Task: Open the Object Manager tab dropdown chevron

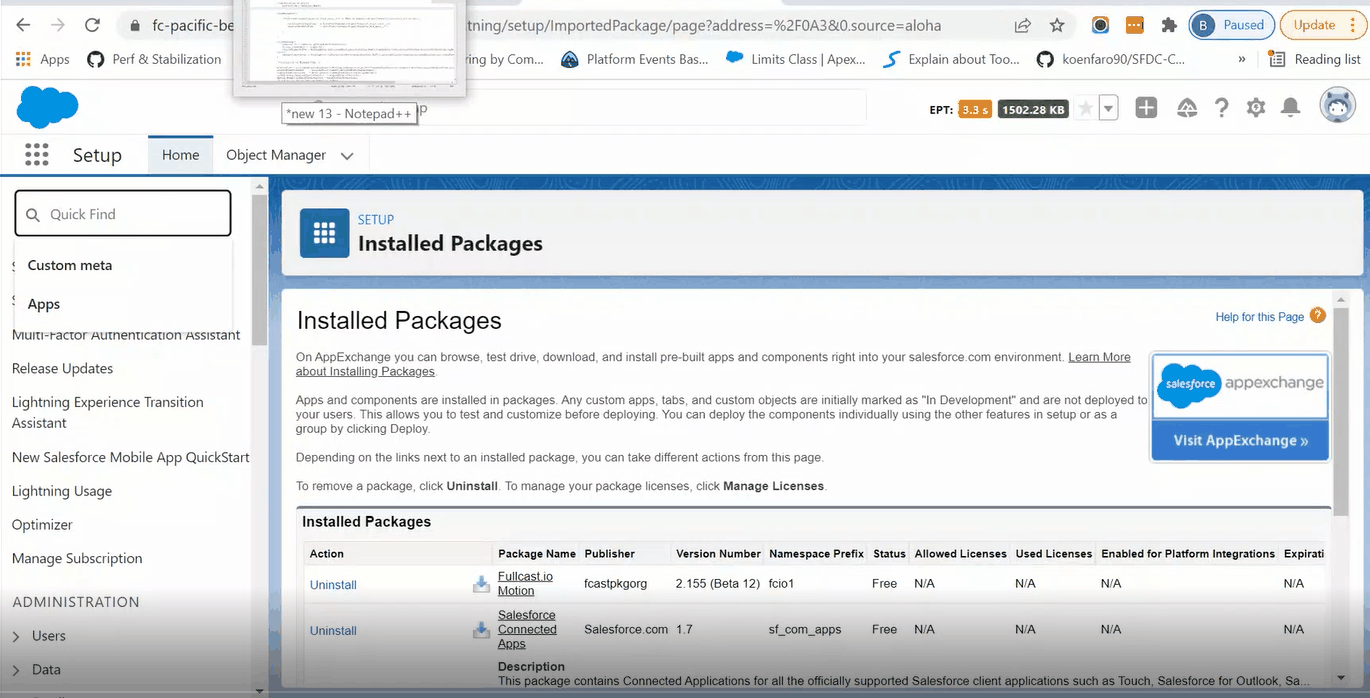Action: coord(347,156)
